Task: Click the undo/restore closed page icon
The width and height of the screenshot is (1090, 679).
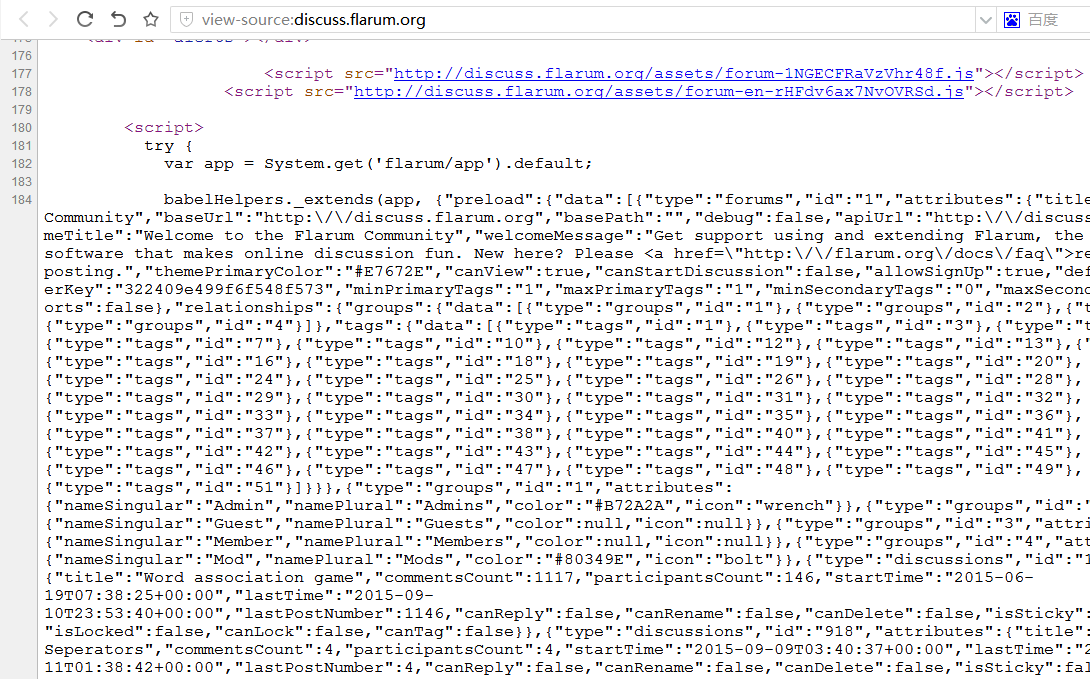Action: [118, 19]
